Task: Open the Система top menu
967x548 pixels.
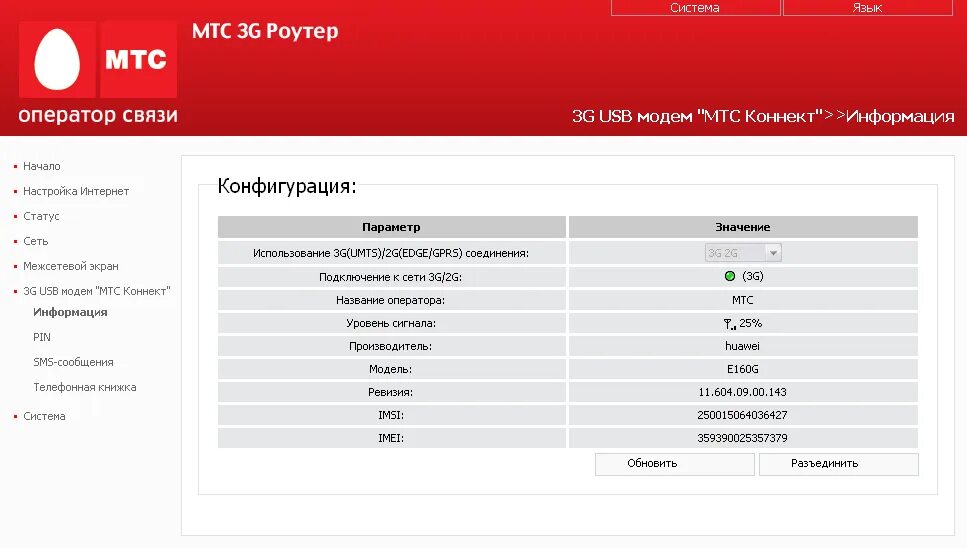Action: tap(695, 8)
